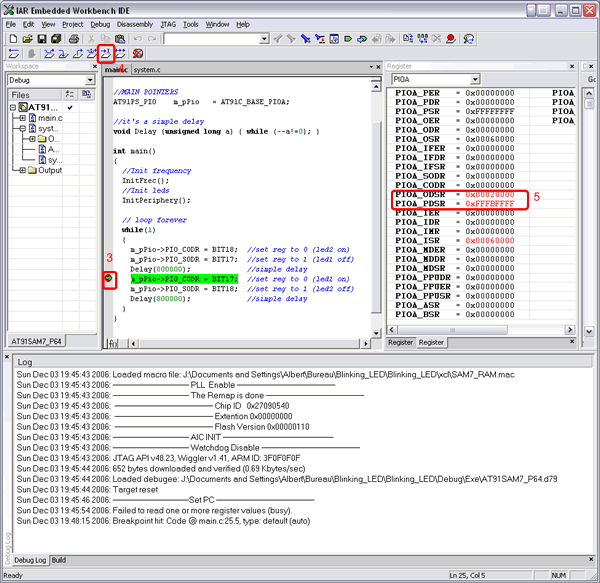Click the New document toolbar icon
The image size is (600, 583).
12,38
